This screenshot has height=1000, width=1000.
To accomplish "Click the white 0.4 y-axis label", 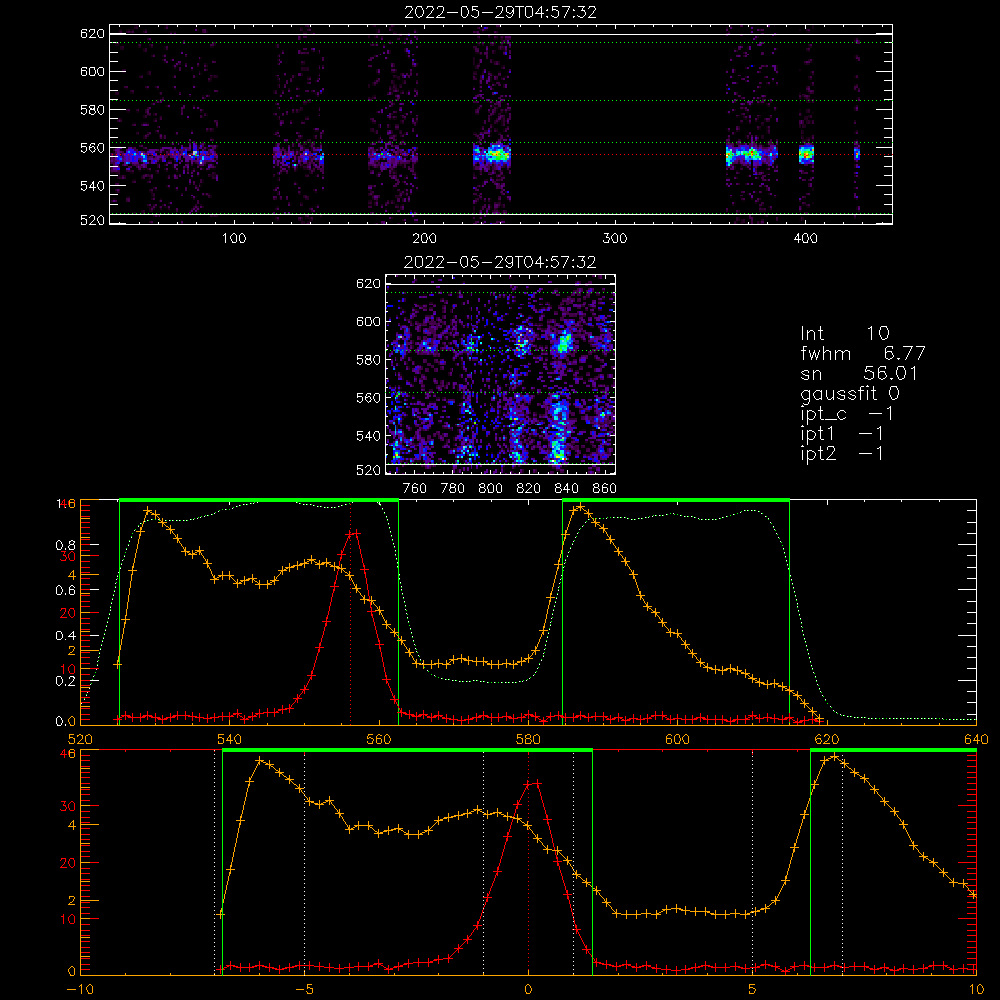I will pyautogui.click(x=66, y=636).
